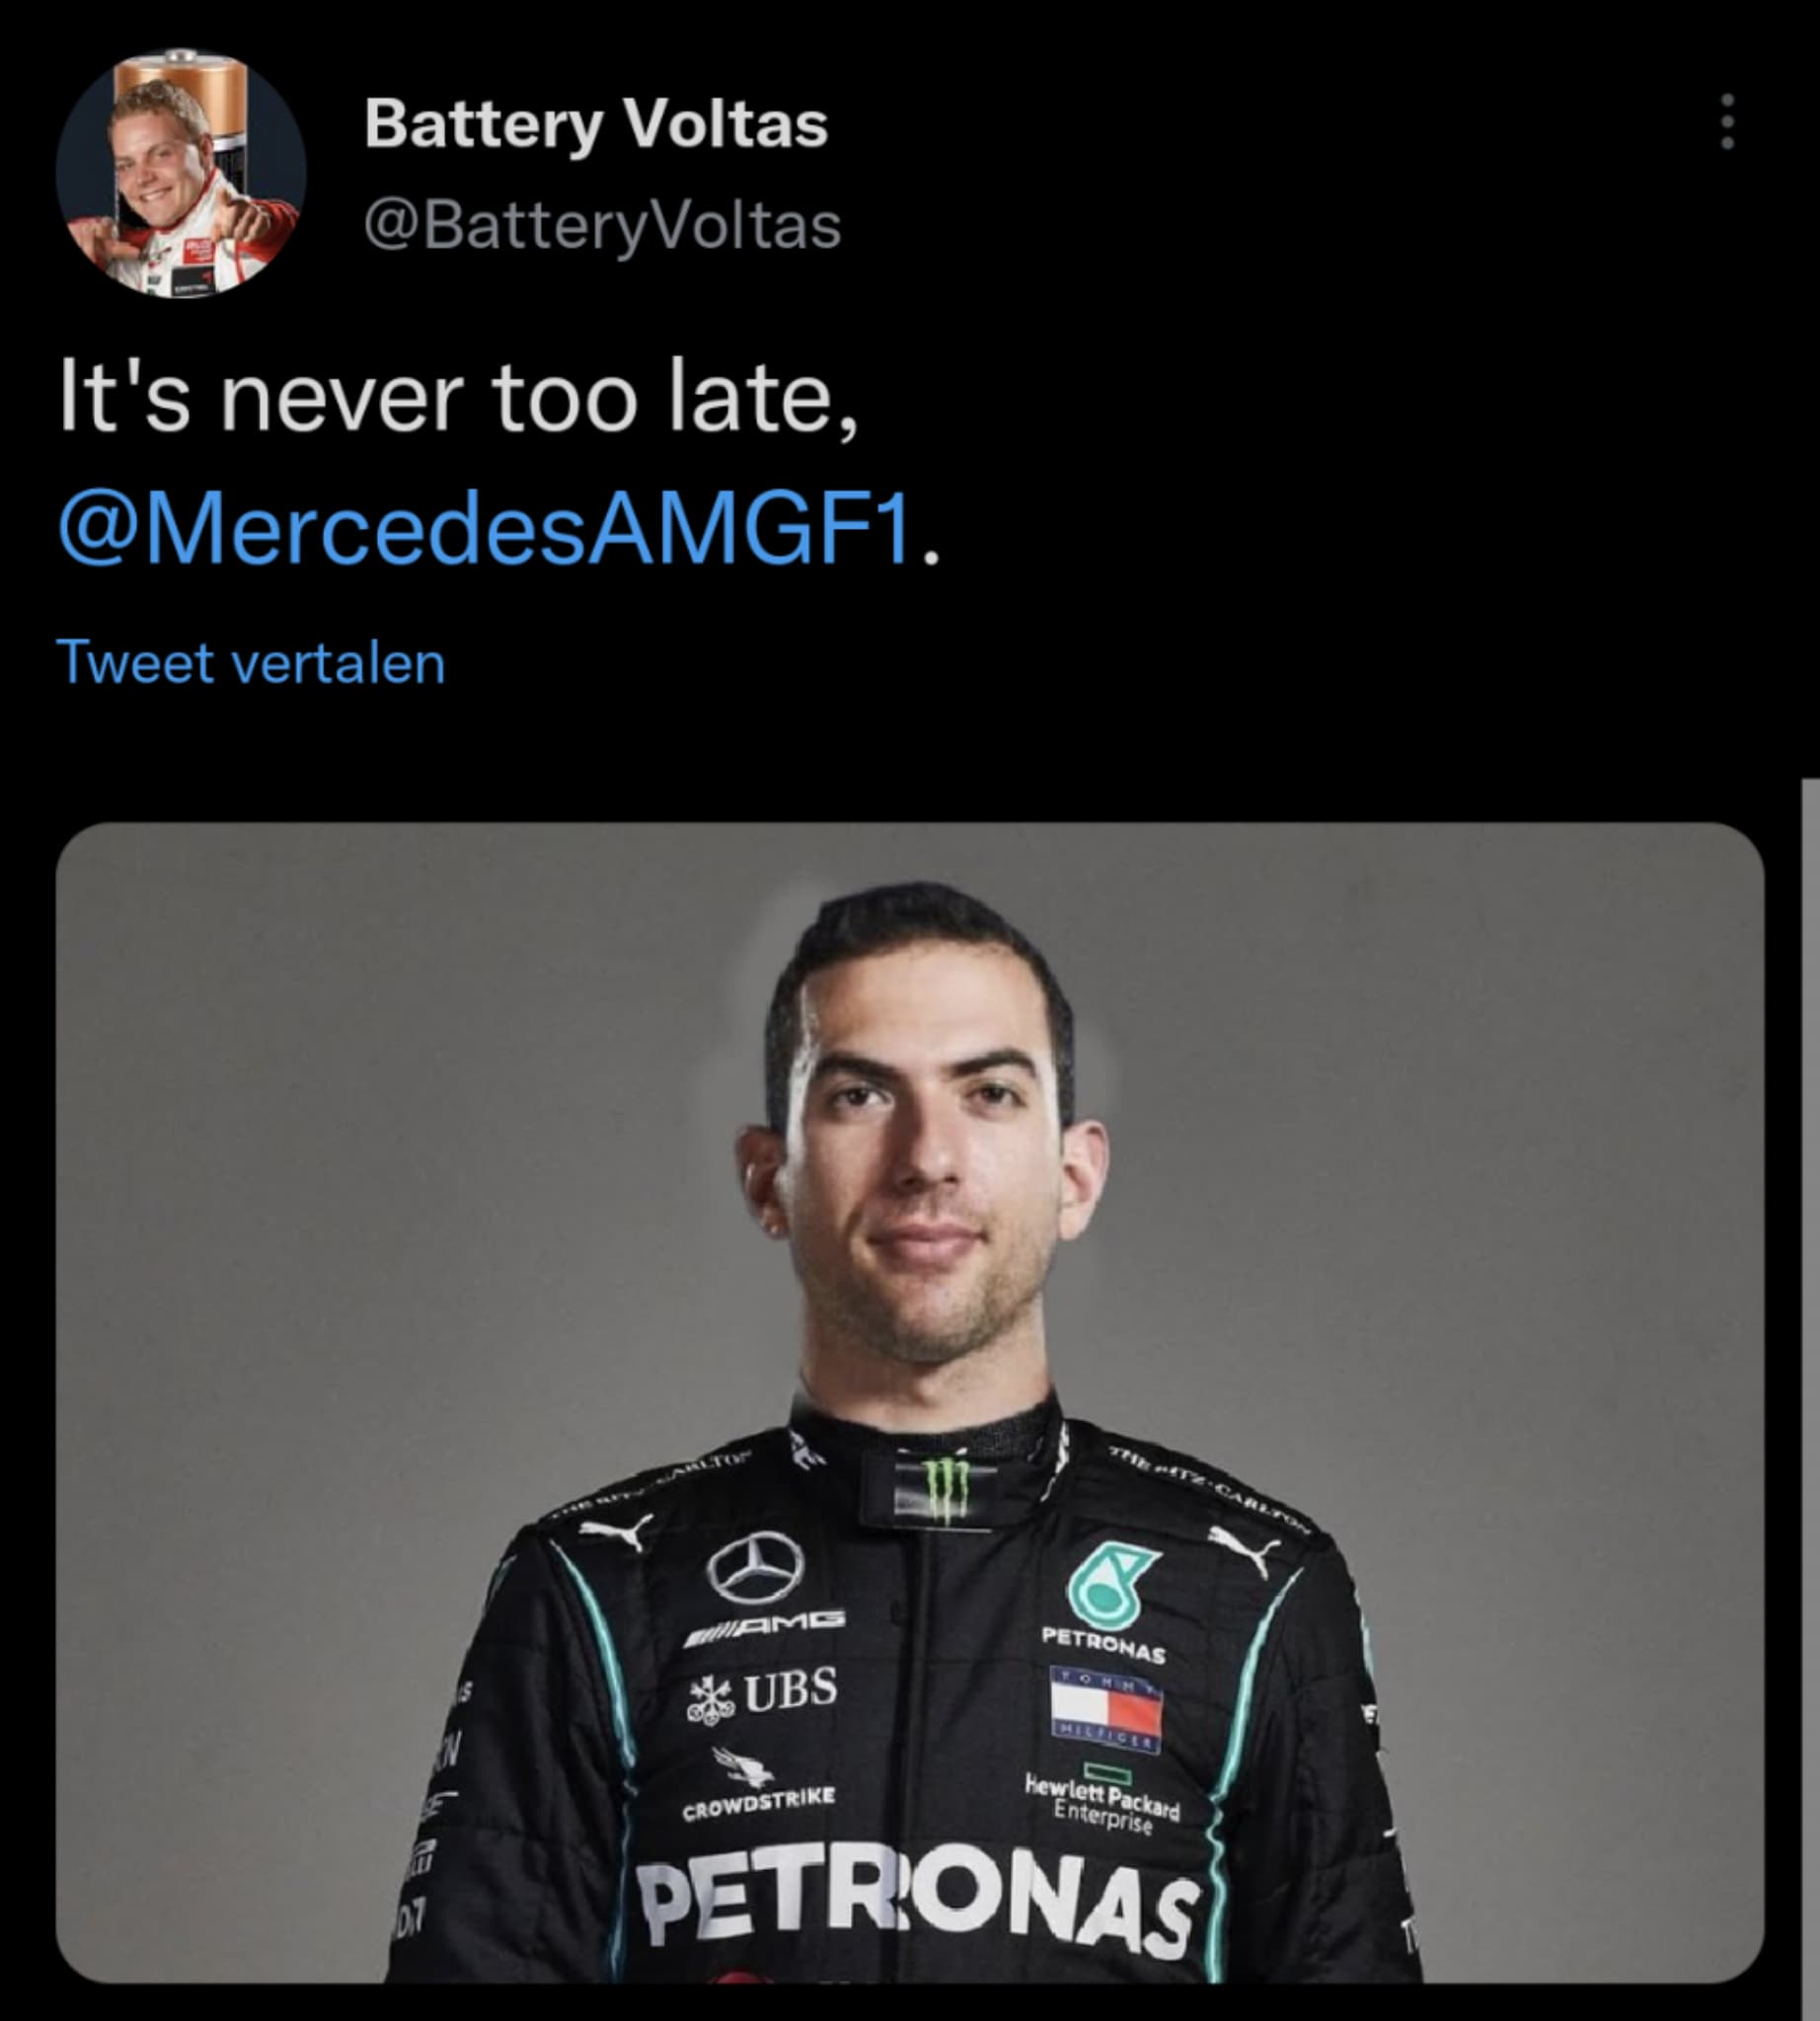
Task: Click the Hewlett Packard Enterprise logo
Action: pyautogui.click(x=1102, y=1804)
